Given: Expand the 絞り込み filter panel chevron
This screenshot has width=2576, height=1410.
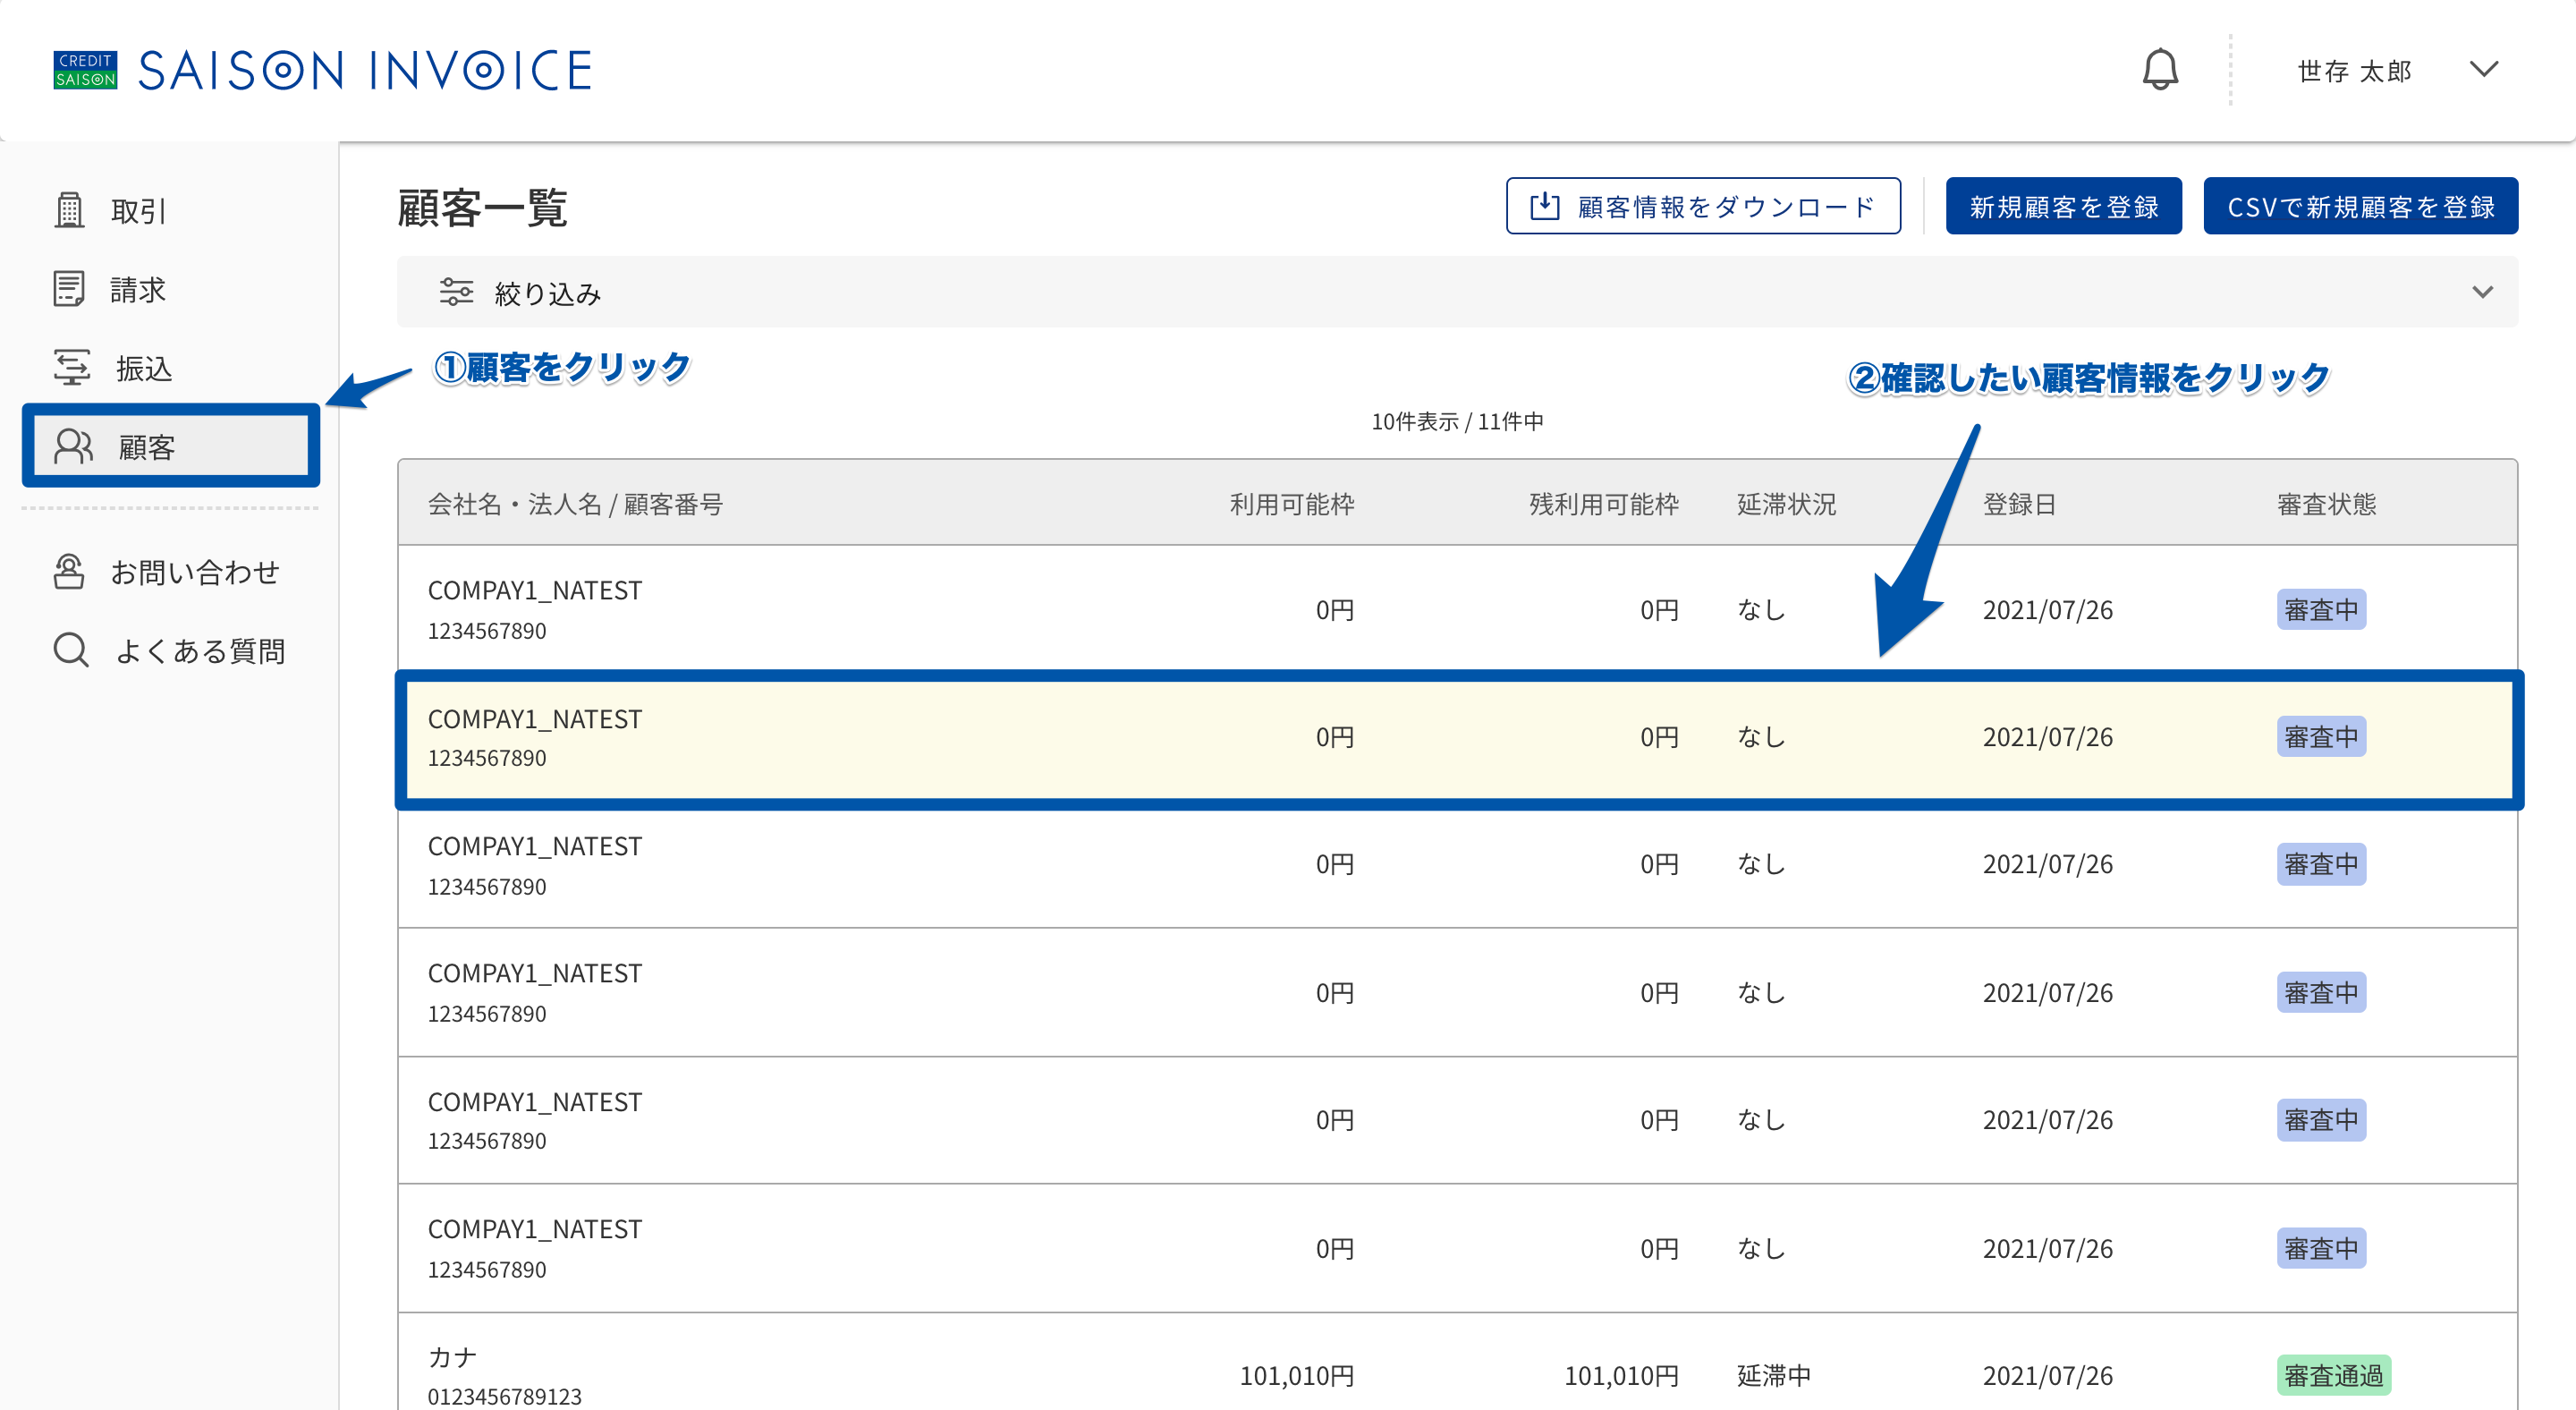Looking at the screenshot, I should point(2482,292).
